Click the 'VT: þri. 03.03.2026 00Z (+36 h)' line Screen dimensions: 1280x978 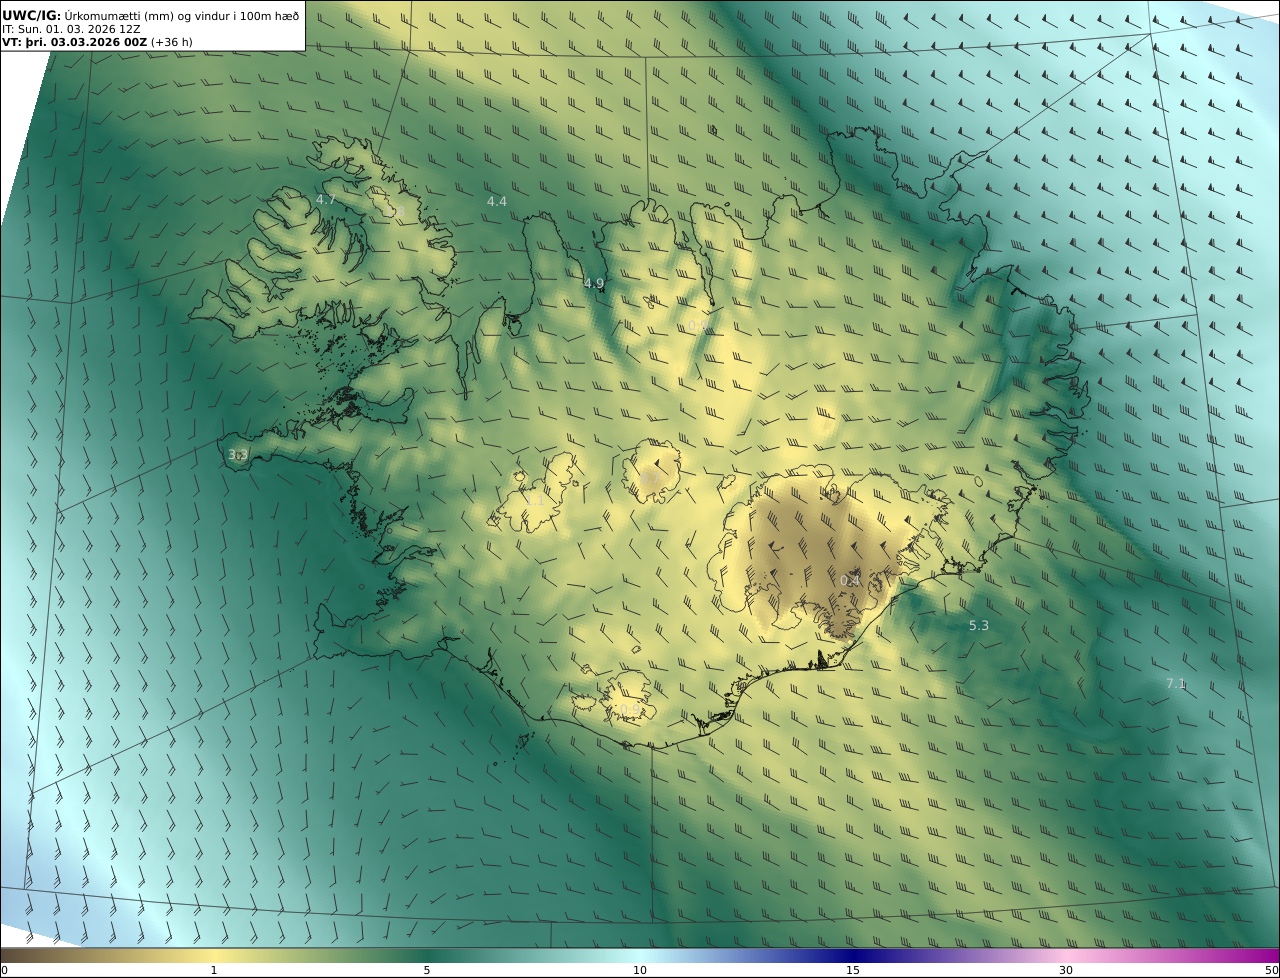(97, 42)
